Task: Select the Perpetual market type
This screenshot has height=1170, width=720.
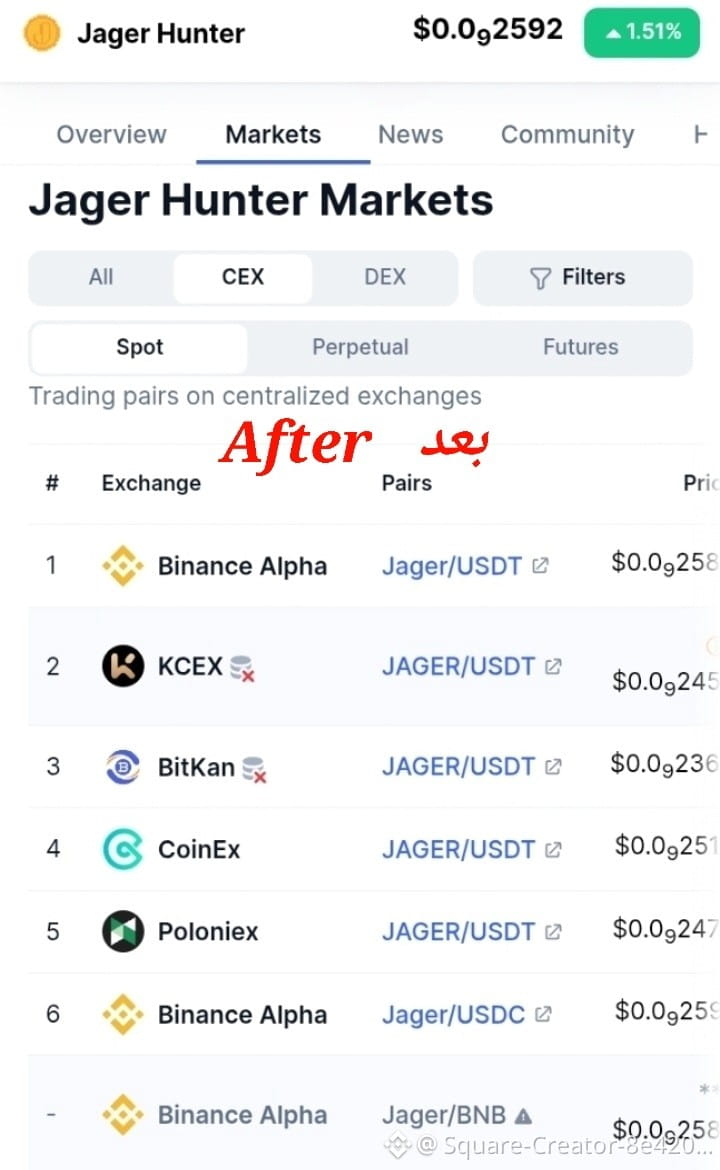Action: [x=360, y=347]
